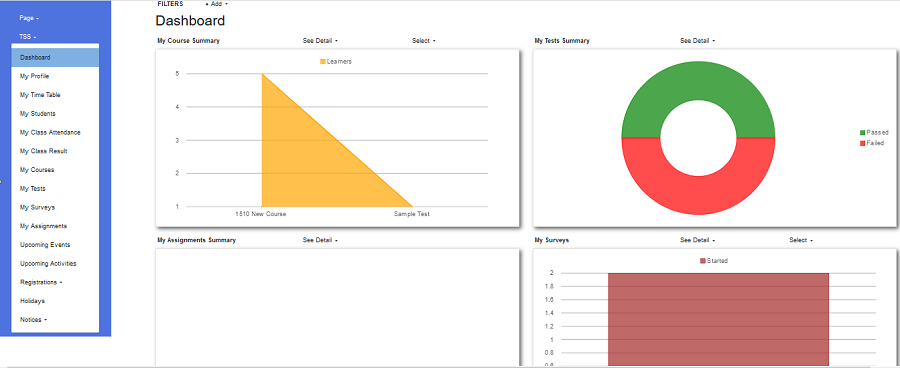Collapse the TSS dropdown menu

point(28,37)
